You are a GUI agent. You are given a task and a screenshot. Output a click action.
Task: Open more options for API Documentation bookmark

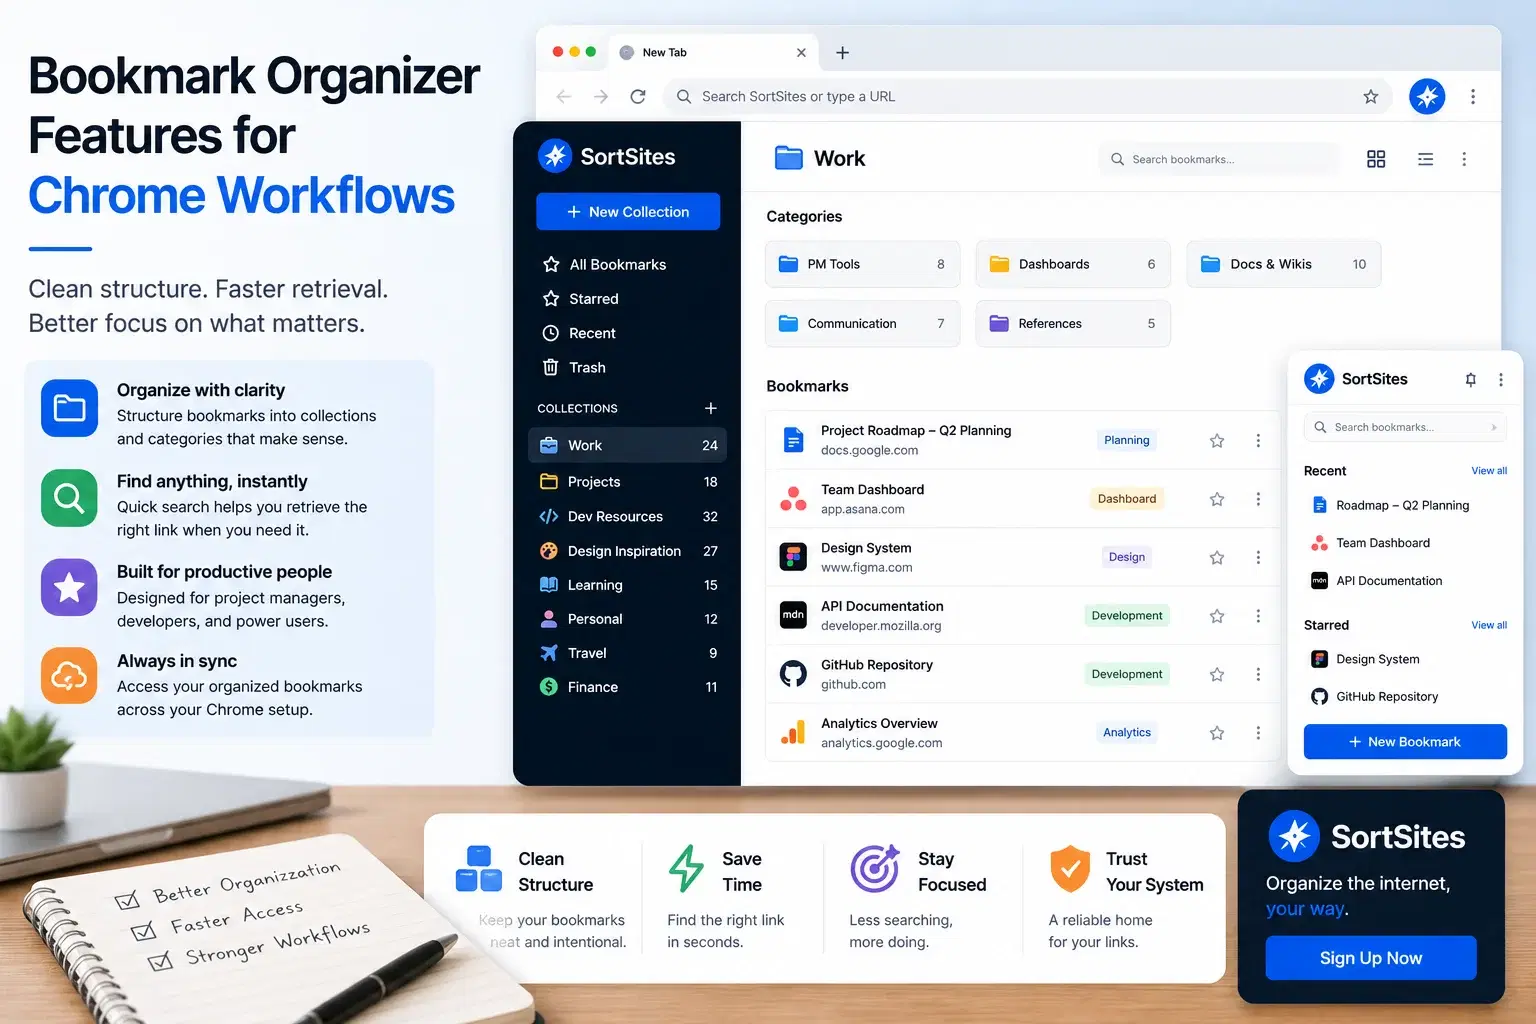(1258, 616)
